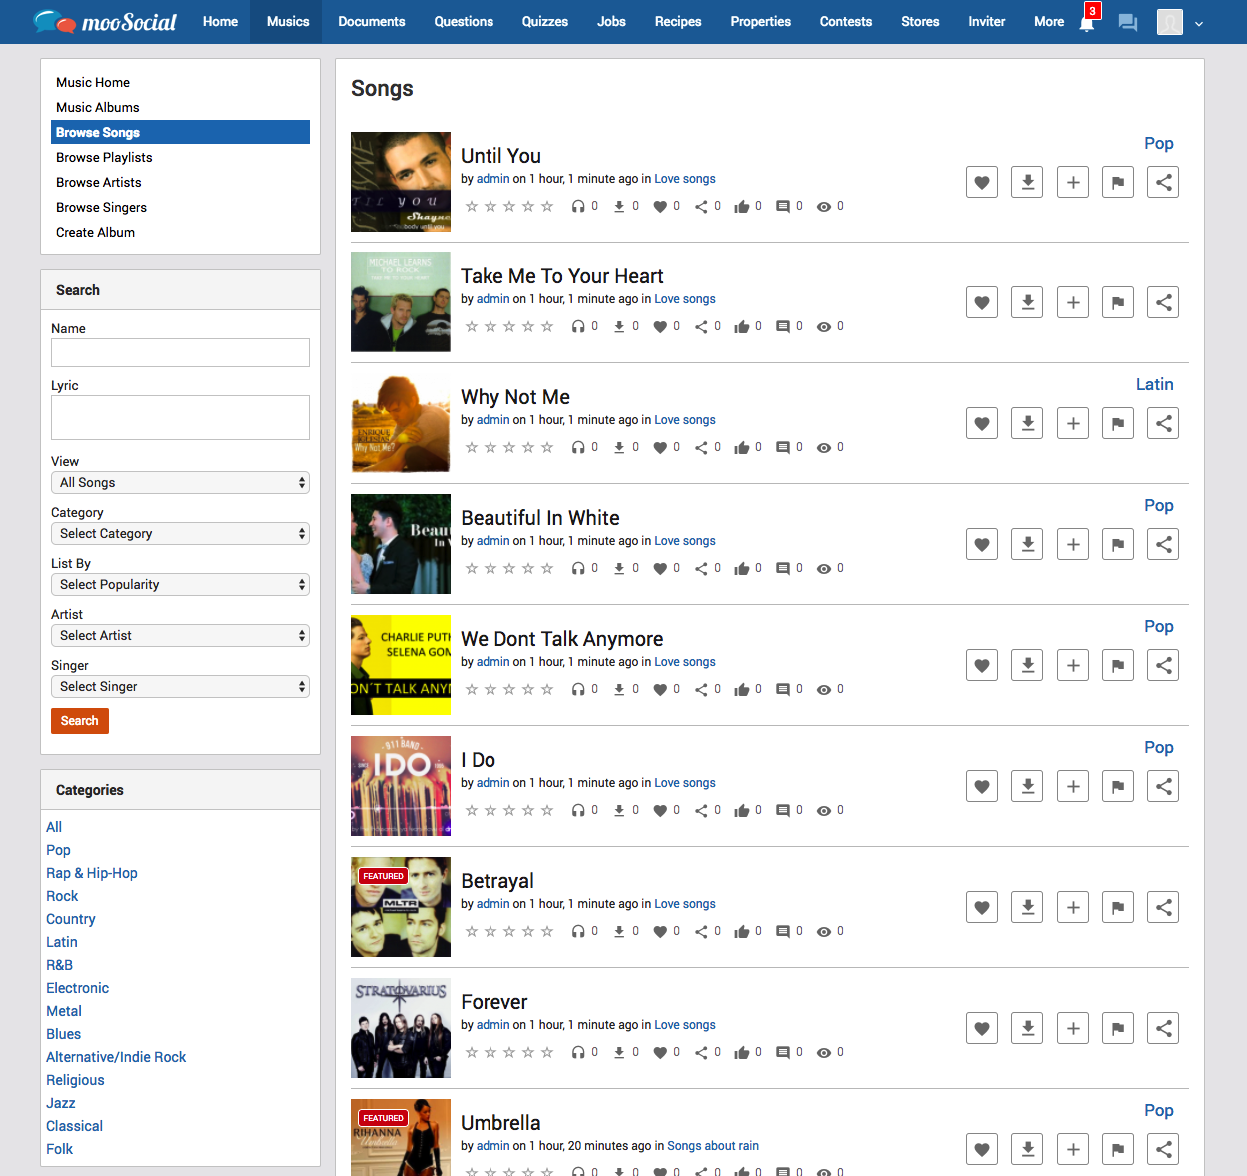
Task: Open notifications bell icon
Action: [1087, 22]
